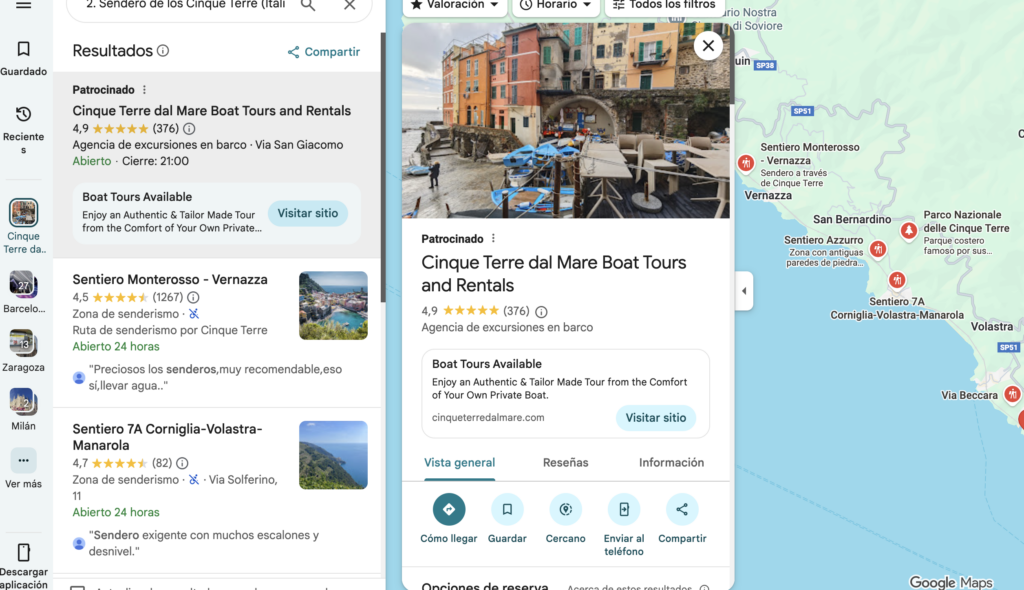Switch to the Información tab
The height and width of the screenshot is (590, 1024).
coord(671,462)
